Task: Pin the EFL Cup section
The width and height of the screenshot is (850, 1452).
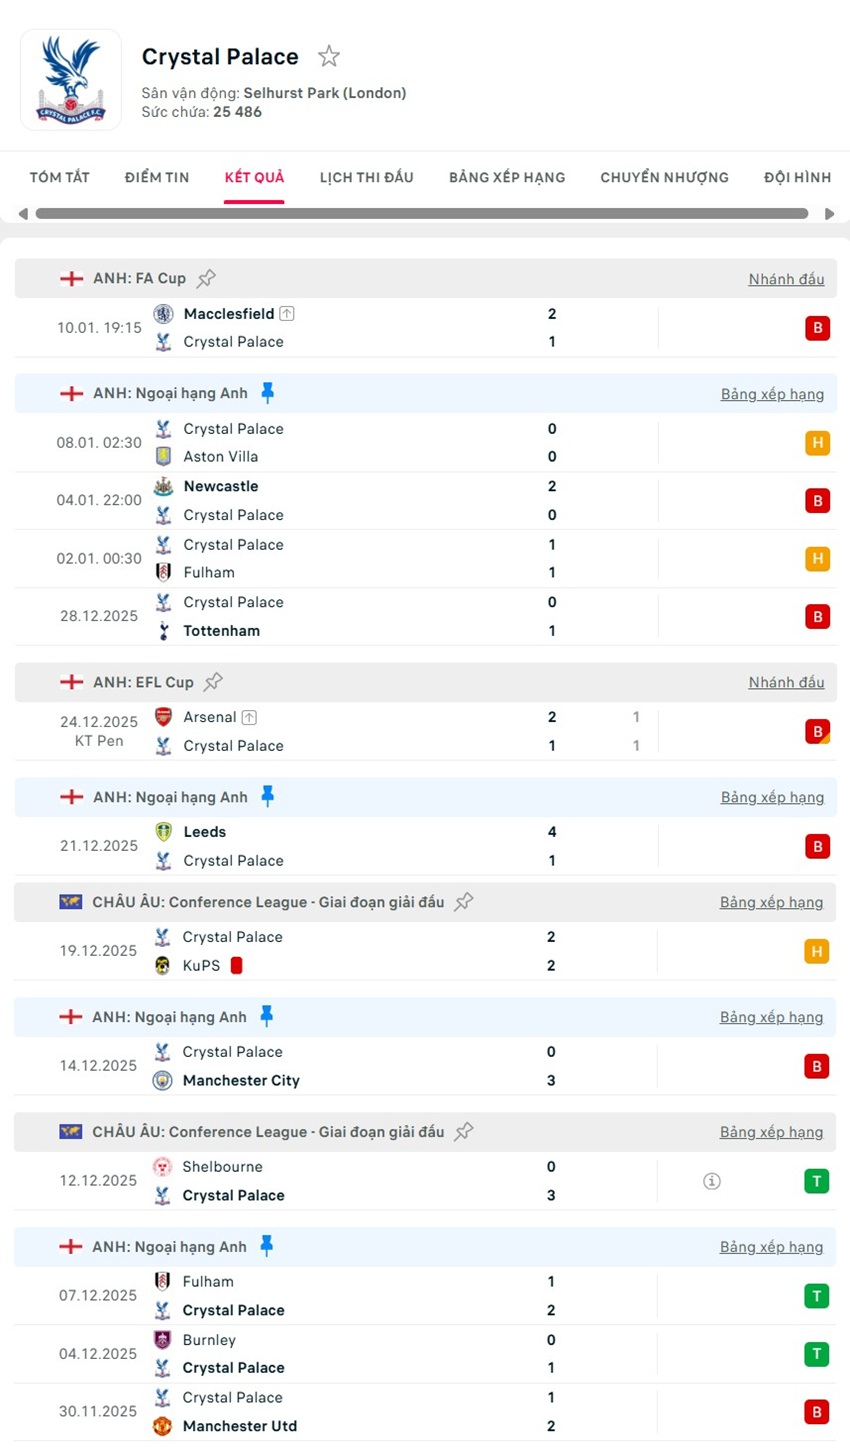Action: coord(212,681)
